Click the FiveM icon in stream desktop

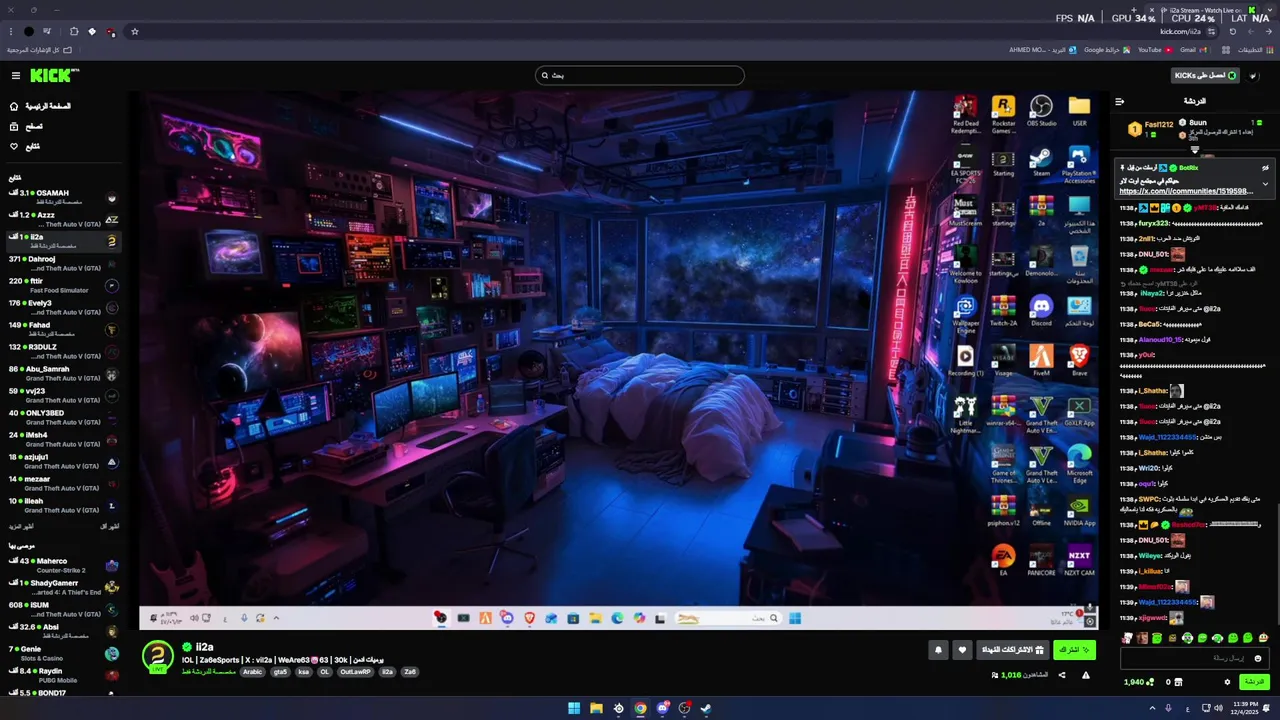[1041, 360]
